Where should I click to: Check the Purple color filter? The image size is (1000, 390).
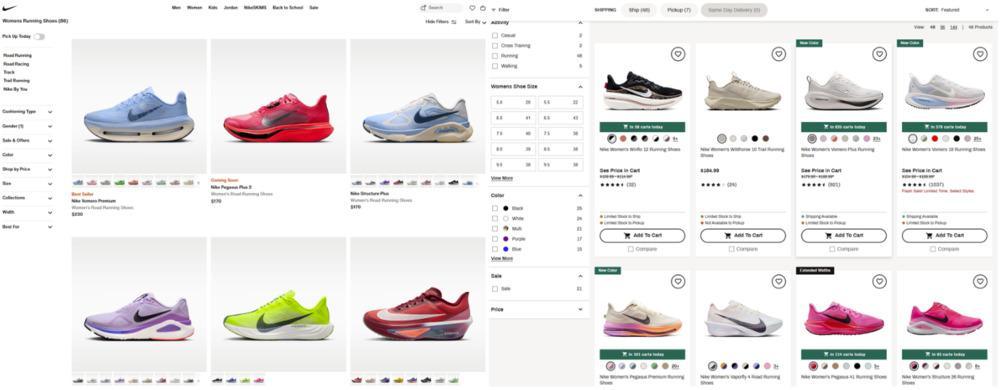coord(495,239)
